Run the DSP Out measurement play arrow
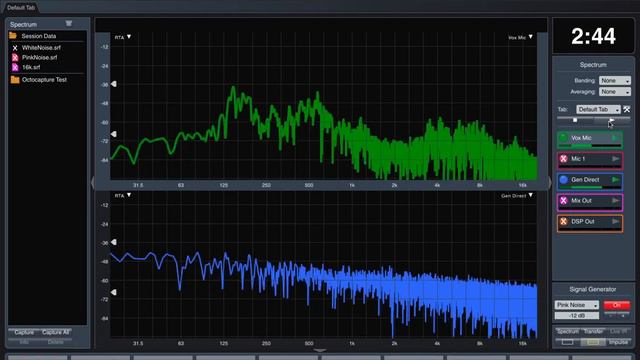The height and width of the screenshot is (360, 640). (616, 221)
